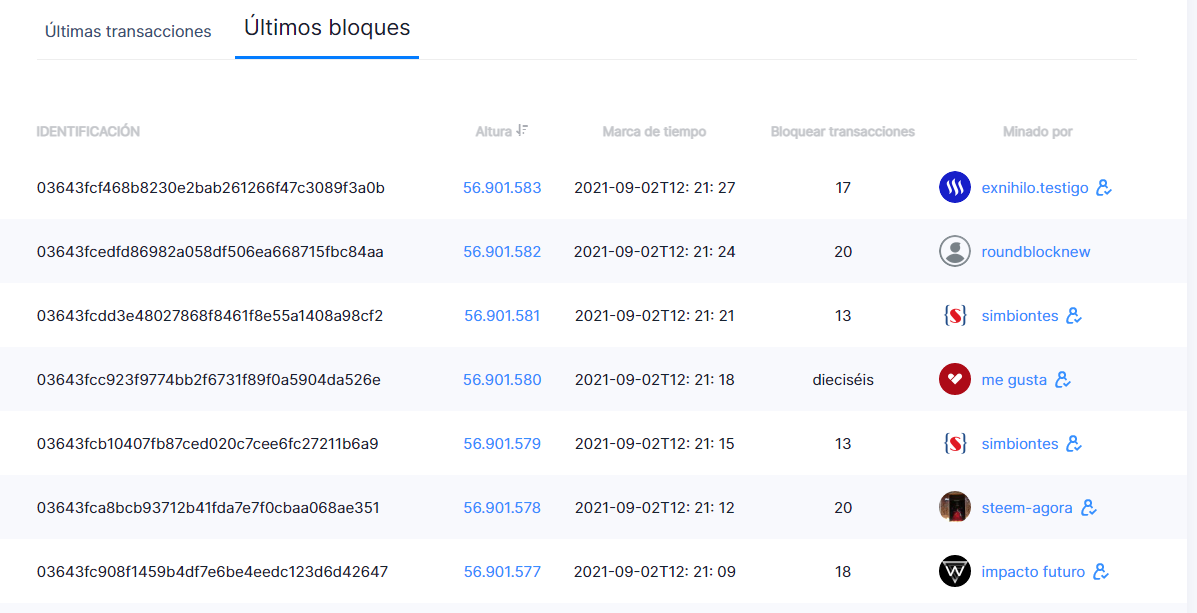1197x613 pixels.
Task: Select the Últimos bloques tab
Action: coord(327,27)
